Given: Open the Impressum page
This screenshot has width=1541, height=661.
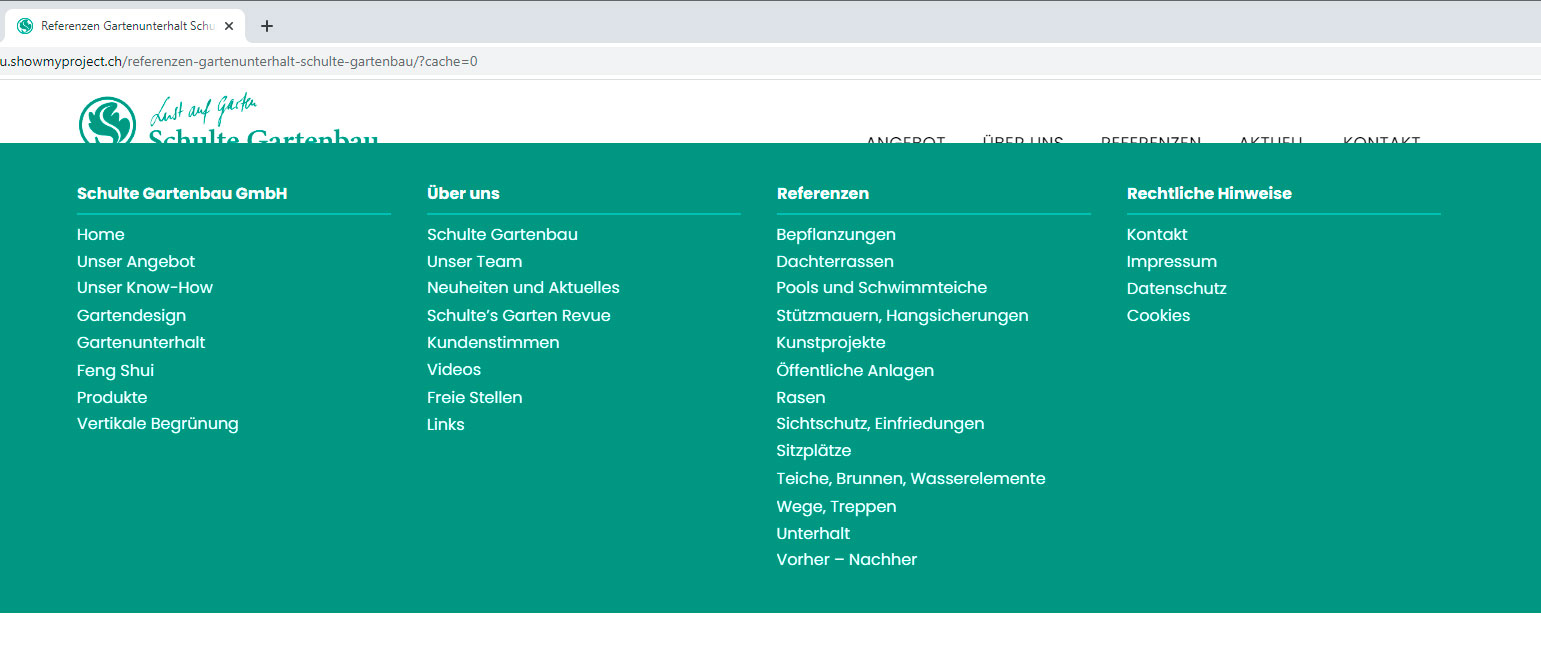Looking at the screenshot, I should tap(1171, 262).
